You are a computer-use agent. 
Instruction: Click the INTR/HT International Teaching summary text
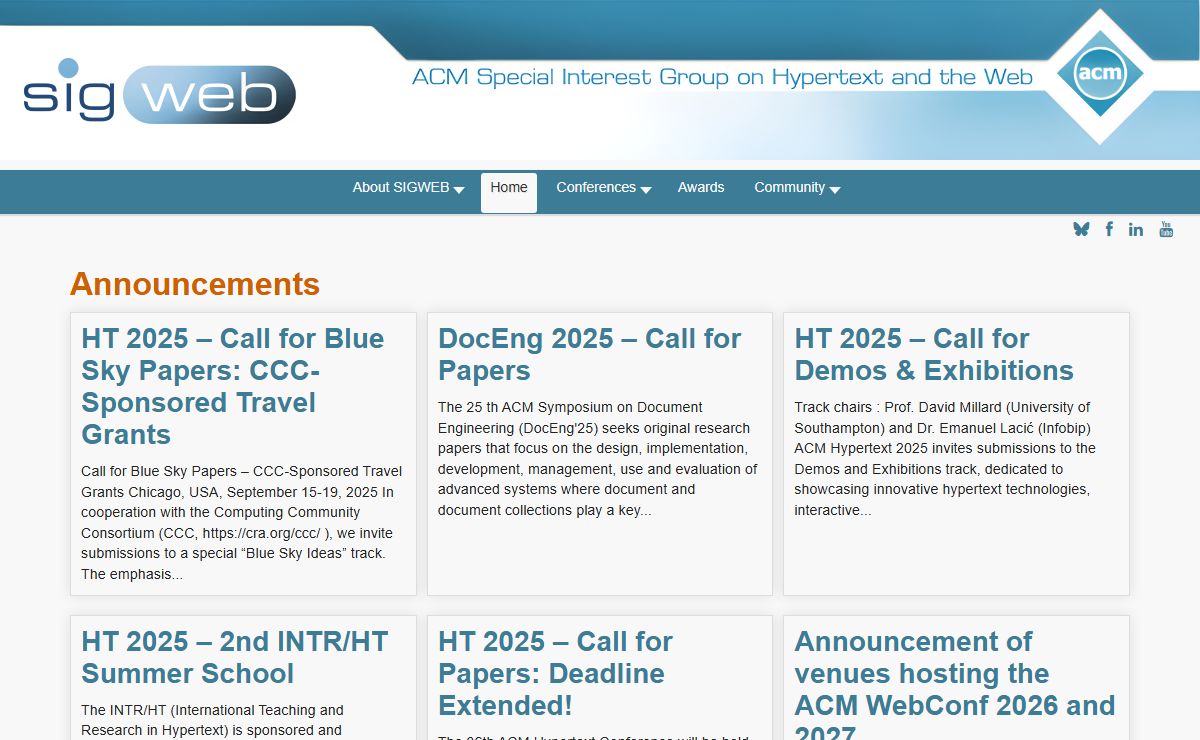[212, 720]
